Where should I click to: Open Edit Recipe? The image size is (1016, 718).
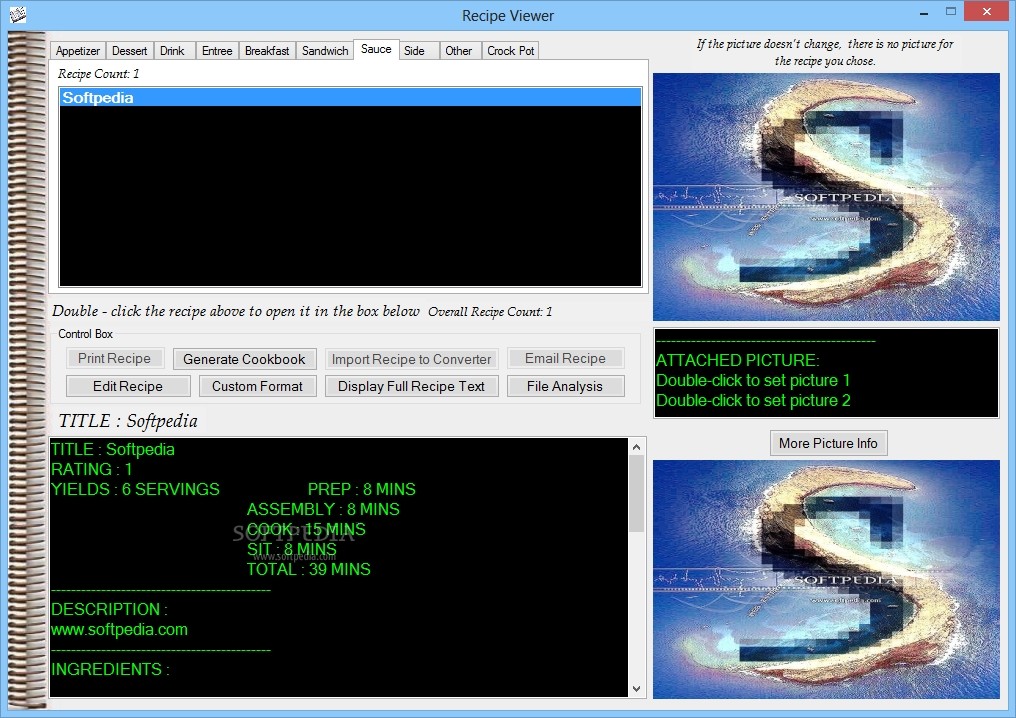pyautogui.click(x=128, y=386)
